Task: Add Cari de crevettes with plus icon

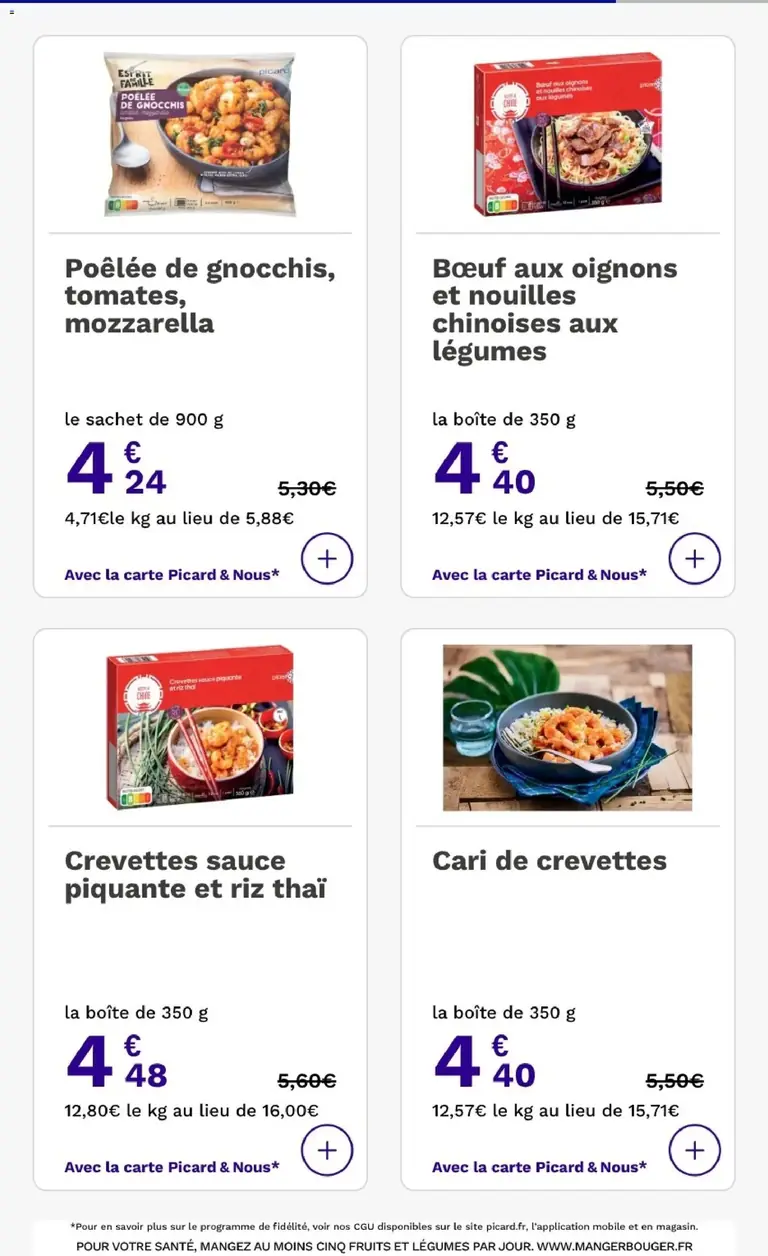Action: [695, 1150]
